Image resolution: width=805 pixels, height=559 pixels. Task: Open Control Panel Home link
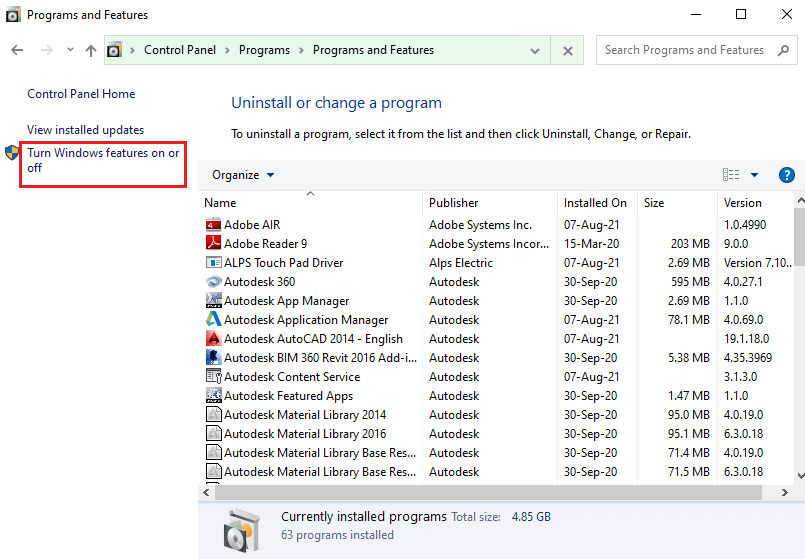click(81, 94)
